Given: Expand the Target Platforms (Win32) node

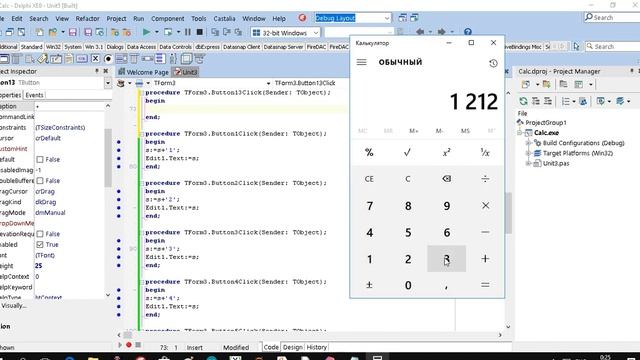Looking at the screenshot, I should 528,153.
